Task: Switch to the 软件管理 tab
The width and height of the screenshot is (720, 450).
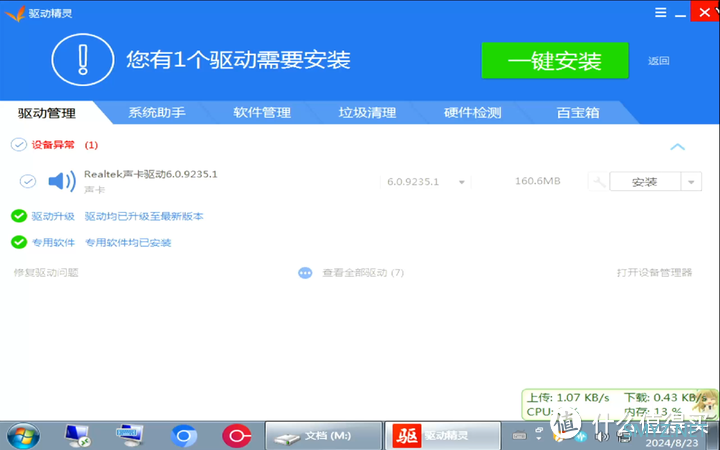Action: (262, 112)
